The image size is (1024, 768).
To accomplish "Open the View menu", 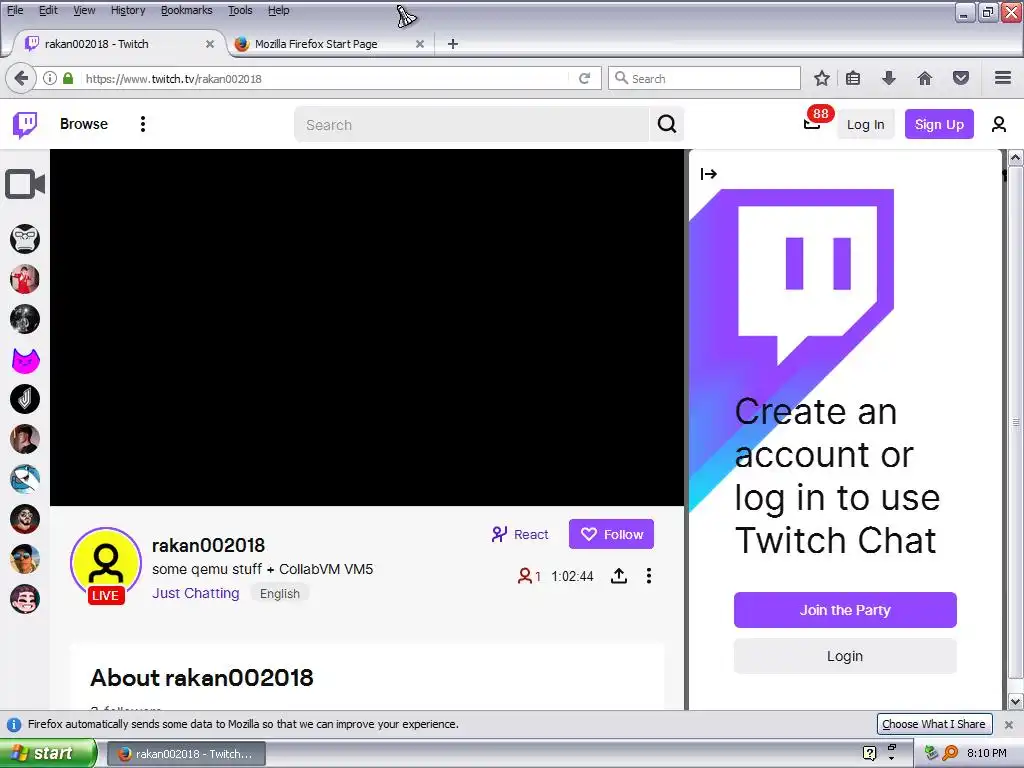I will click(84, 10).
